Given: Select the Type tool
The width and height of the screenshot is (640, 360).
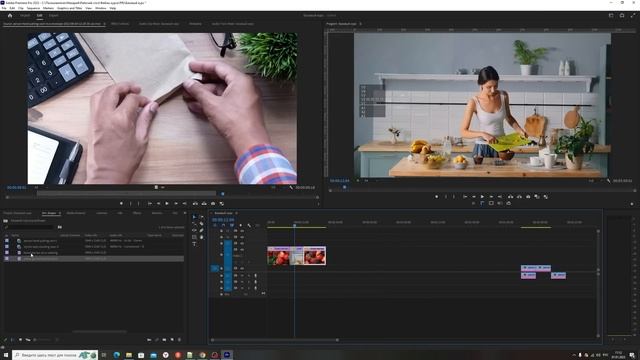Looking at the screenshot, I should pyautogui.click(x=194, y=244).
